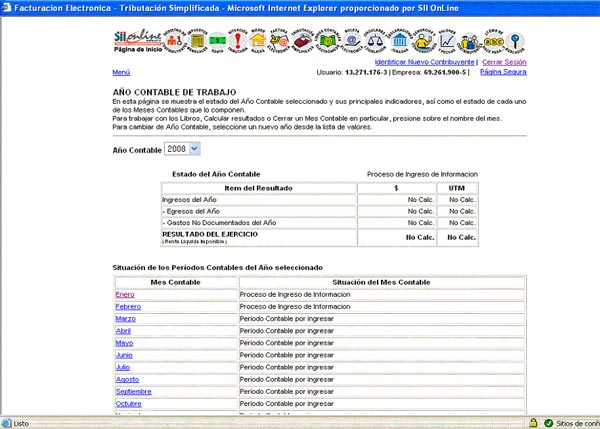Image resolution: width=600 pixels, height=429 pixels.
Task: Open the Junio accounting month
Action: point(124,355)
